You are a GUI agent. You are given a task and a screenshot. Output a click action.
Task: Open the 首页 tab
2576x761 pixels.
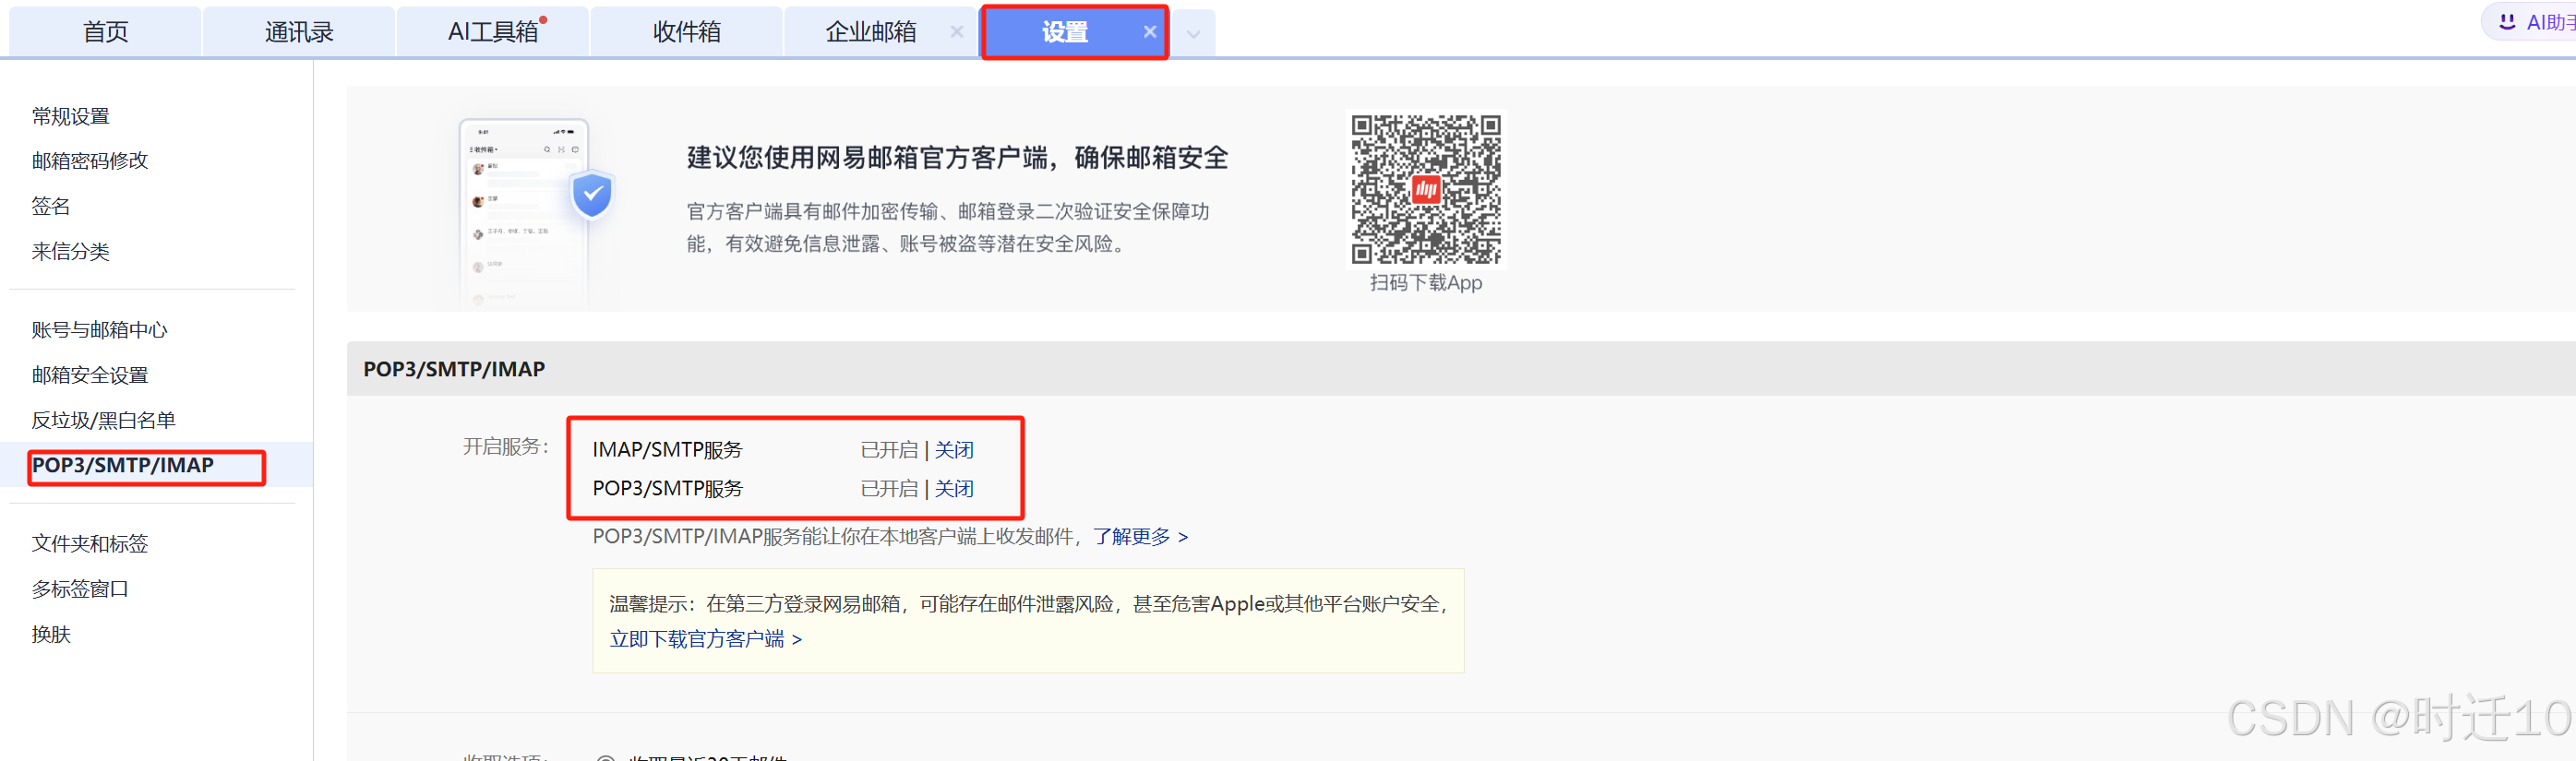(105, 32)
